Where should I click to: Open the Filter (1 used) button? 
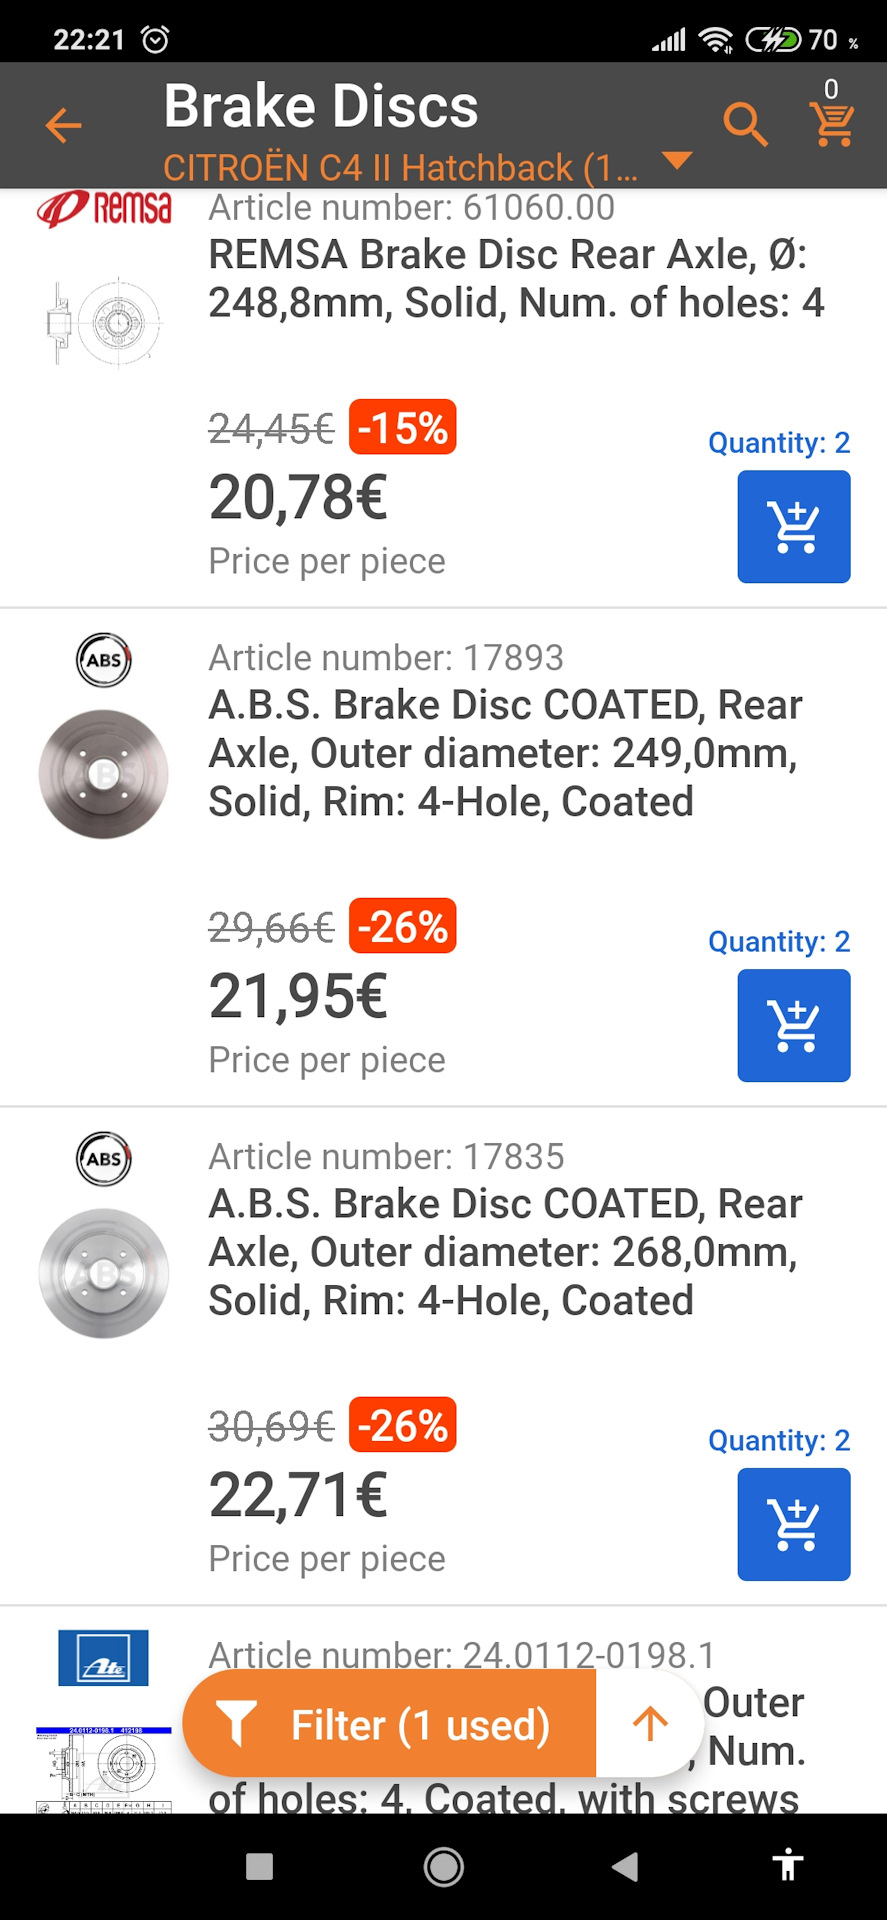[391, 1725]
